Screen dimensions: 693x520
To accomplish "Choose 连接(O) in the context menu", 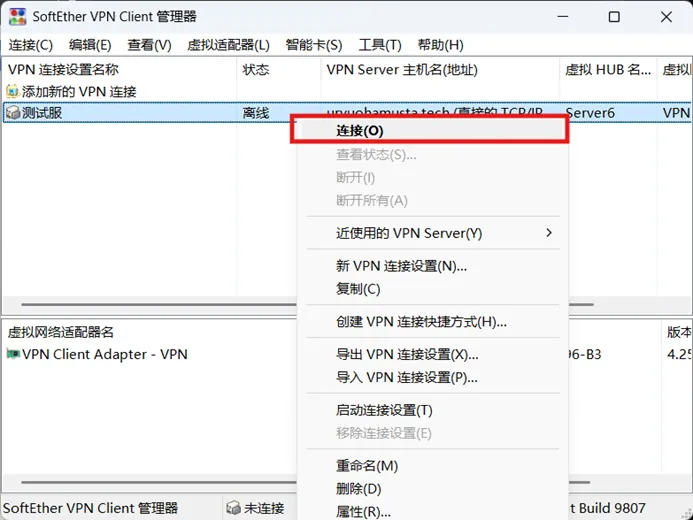I will point(360,130).
